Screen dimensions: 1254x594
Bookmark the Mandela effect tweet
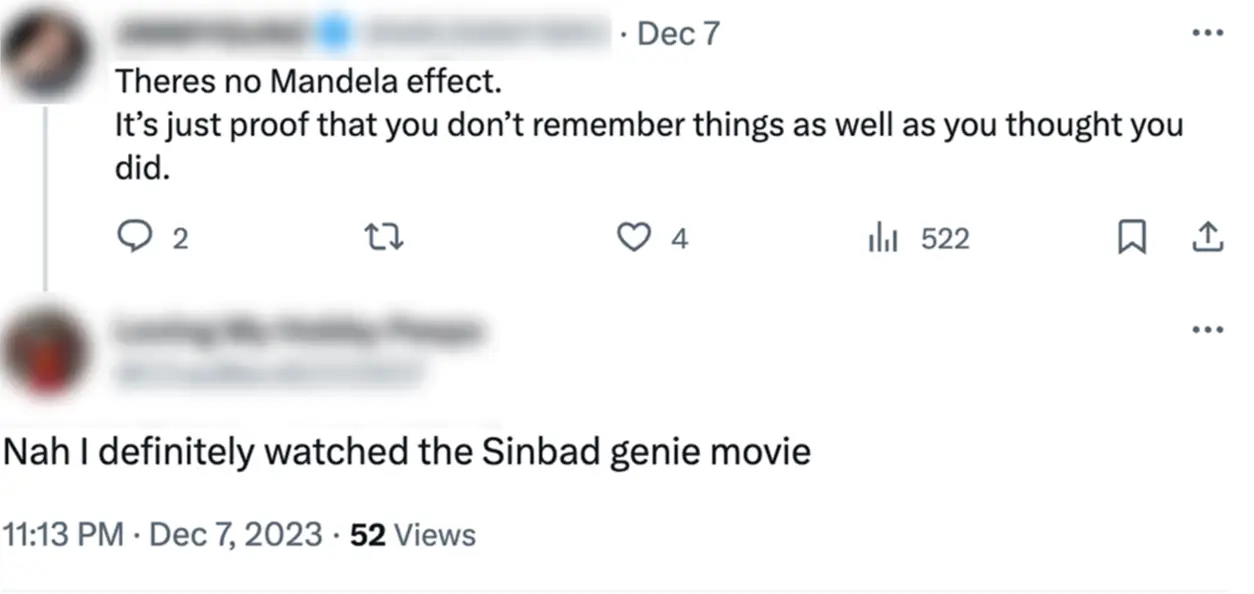coord(1131,238)
